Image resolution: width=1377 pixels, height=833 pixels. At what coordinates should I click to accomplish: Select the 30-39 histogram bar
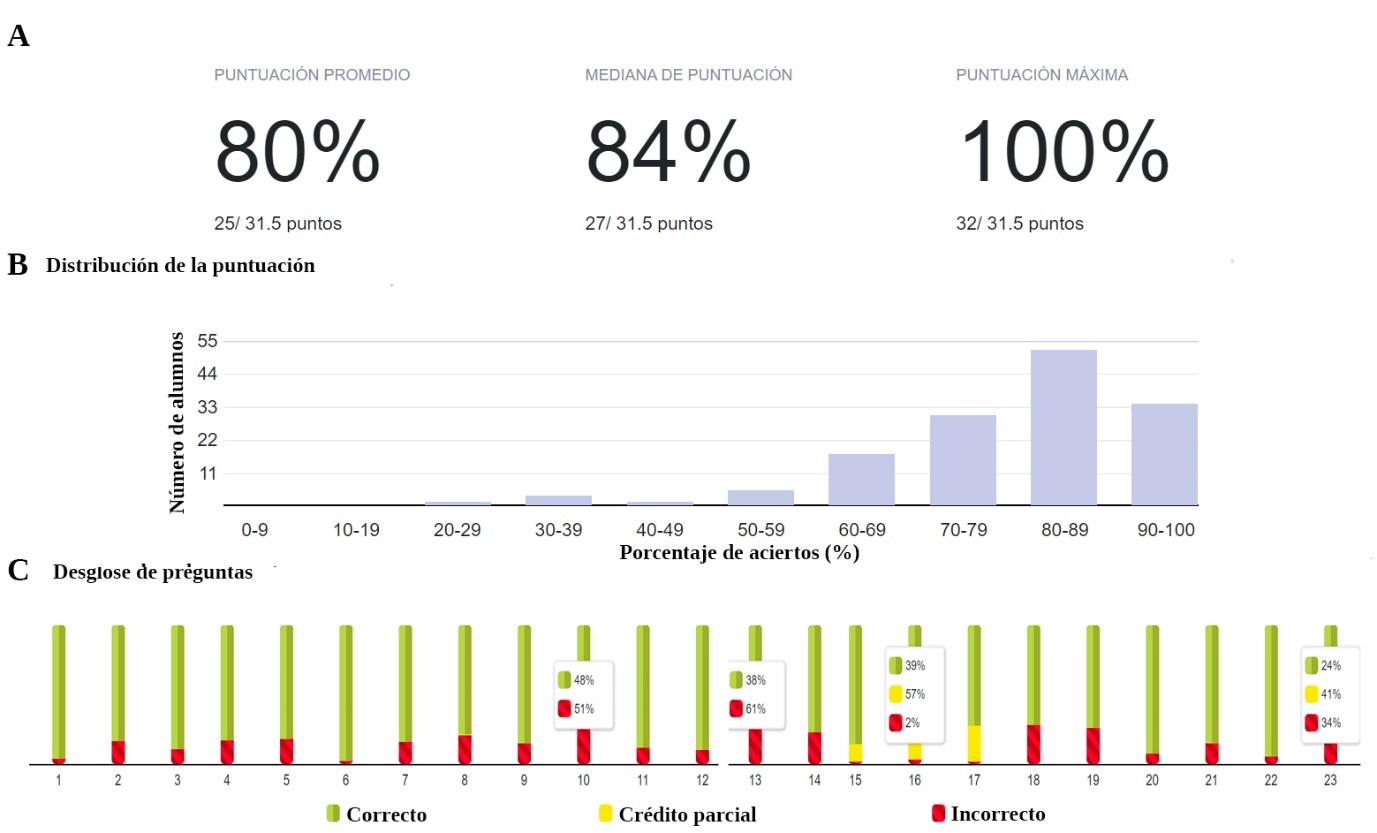pyautogui.click(x=559, y=500)
